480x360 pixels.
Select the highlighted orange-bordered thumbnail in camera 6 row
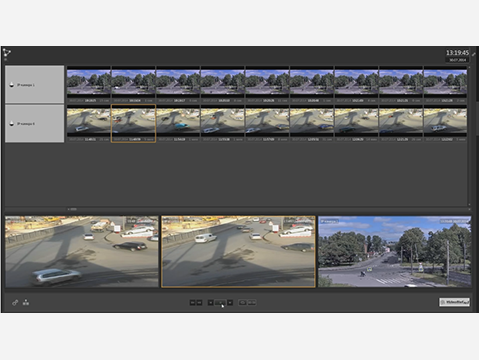(x=133, y=123)
